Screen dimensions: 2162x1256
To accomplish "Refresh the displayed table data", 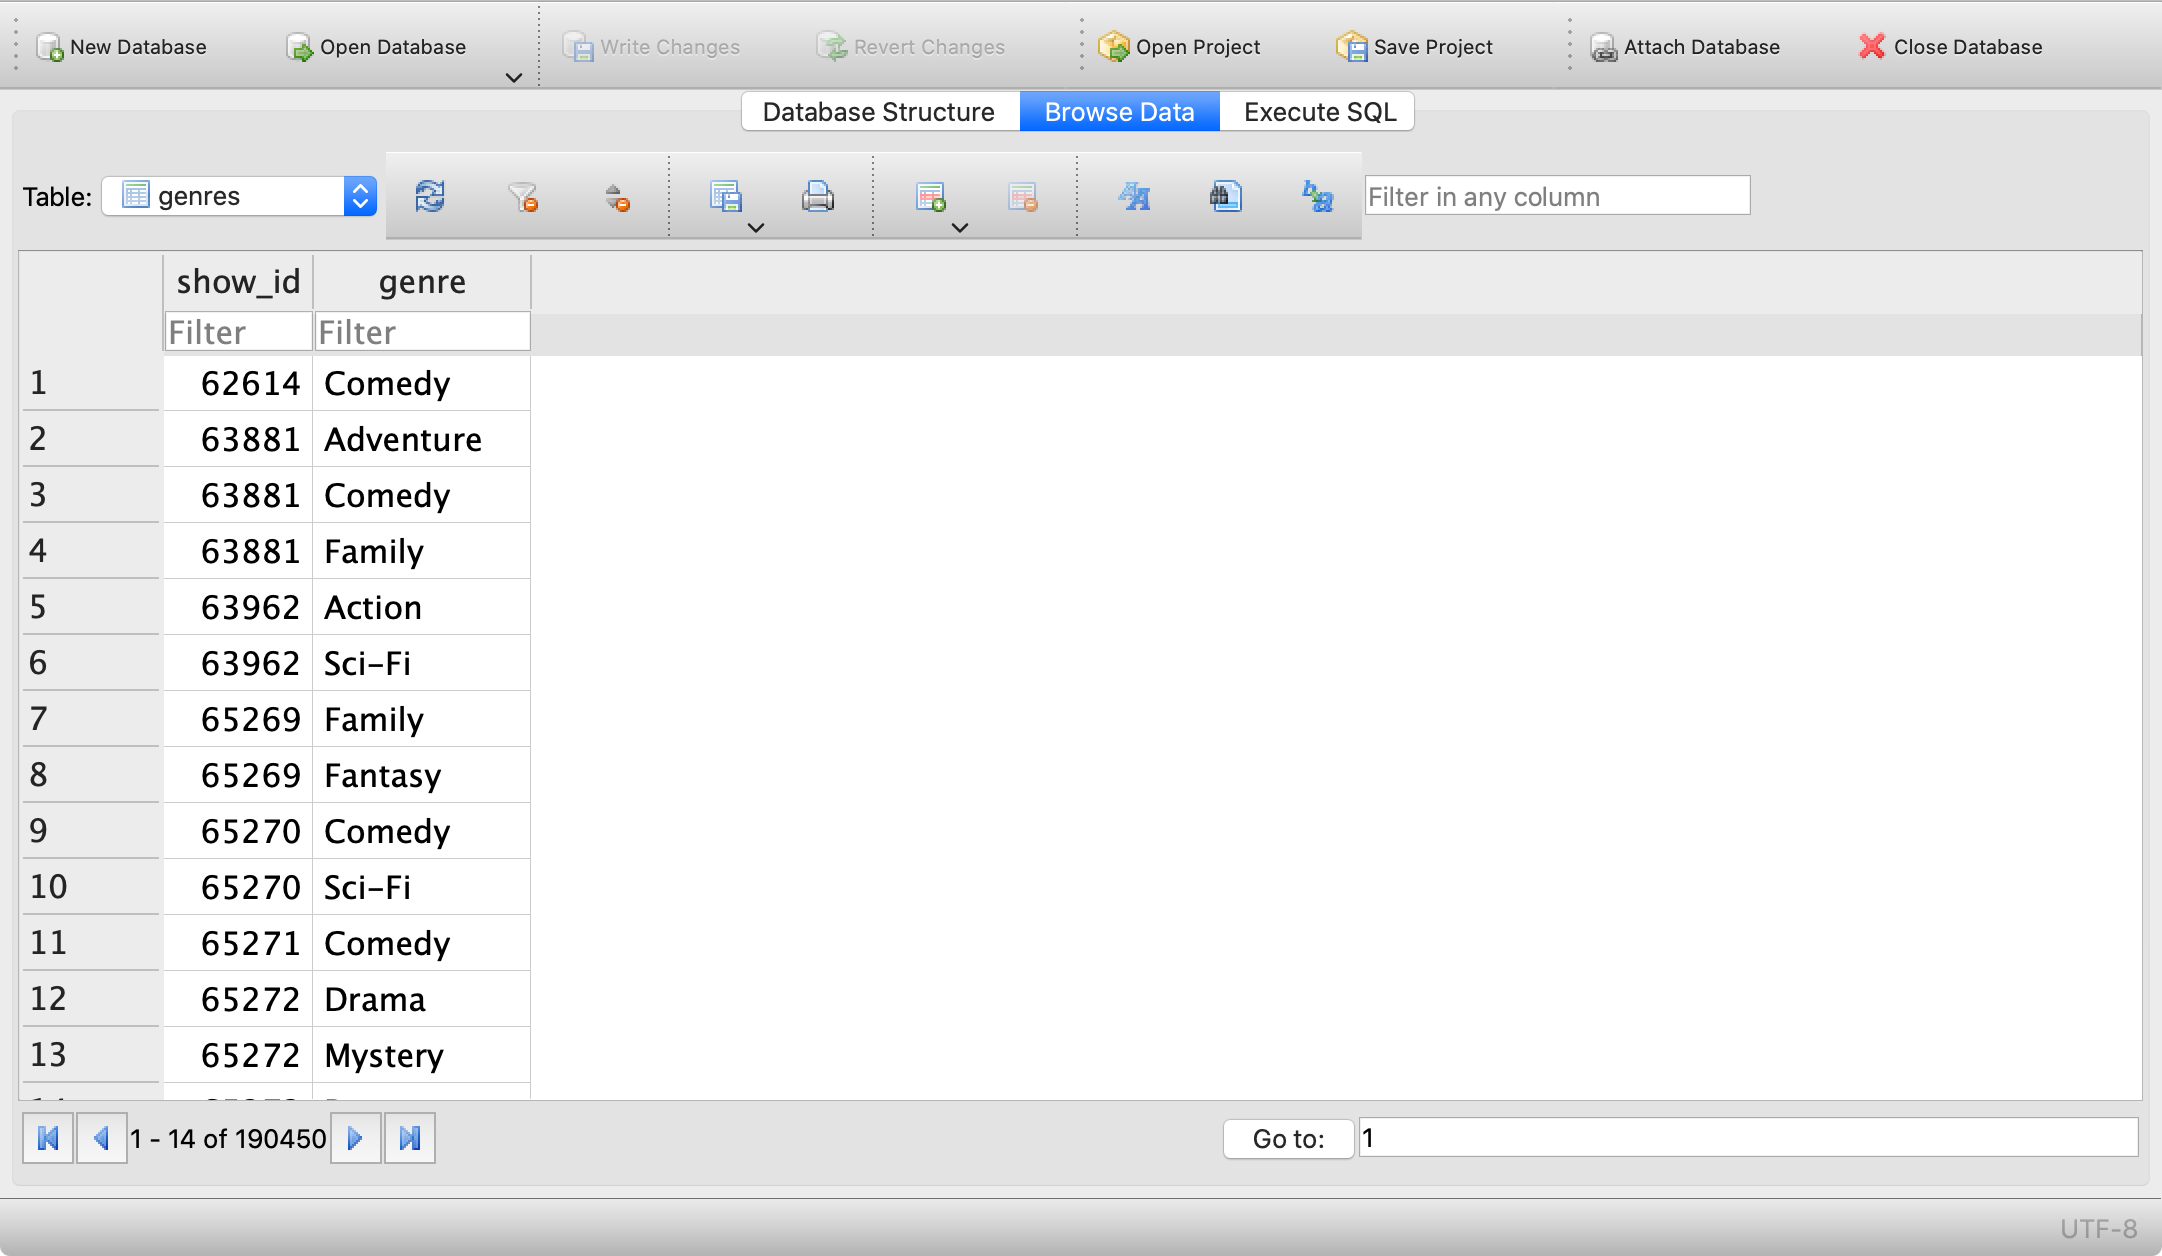I will pyautogui.click(x=428, y=196).
